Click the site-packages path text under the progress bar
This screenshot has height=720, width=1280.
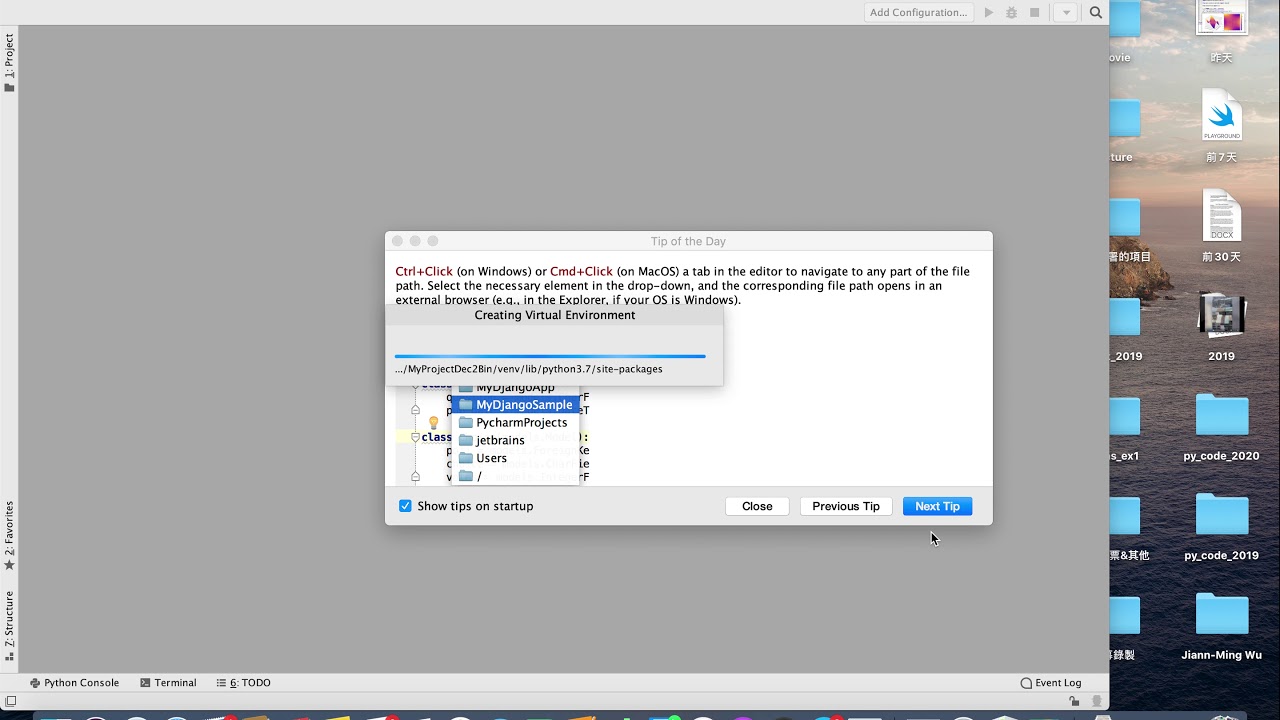(529, 369)
